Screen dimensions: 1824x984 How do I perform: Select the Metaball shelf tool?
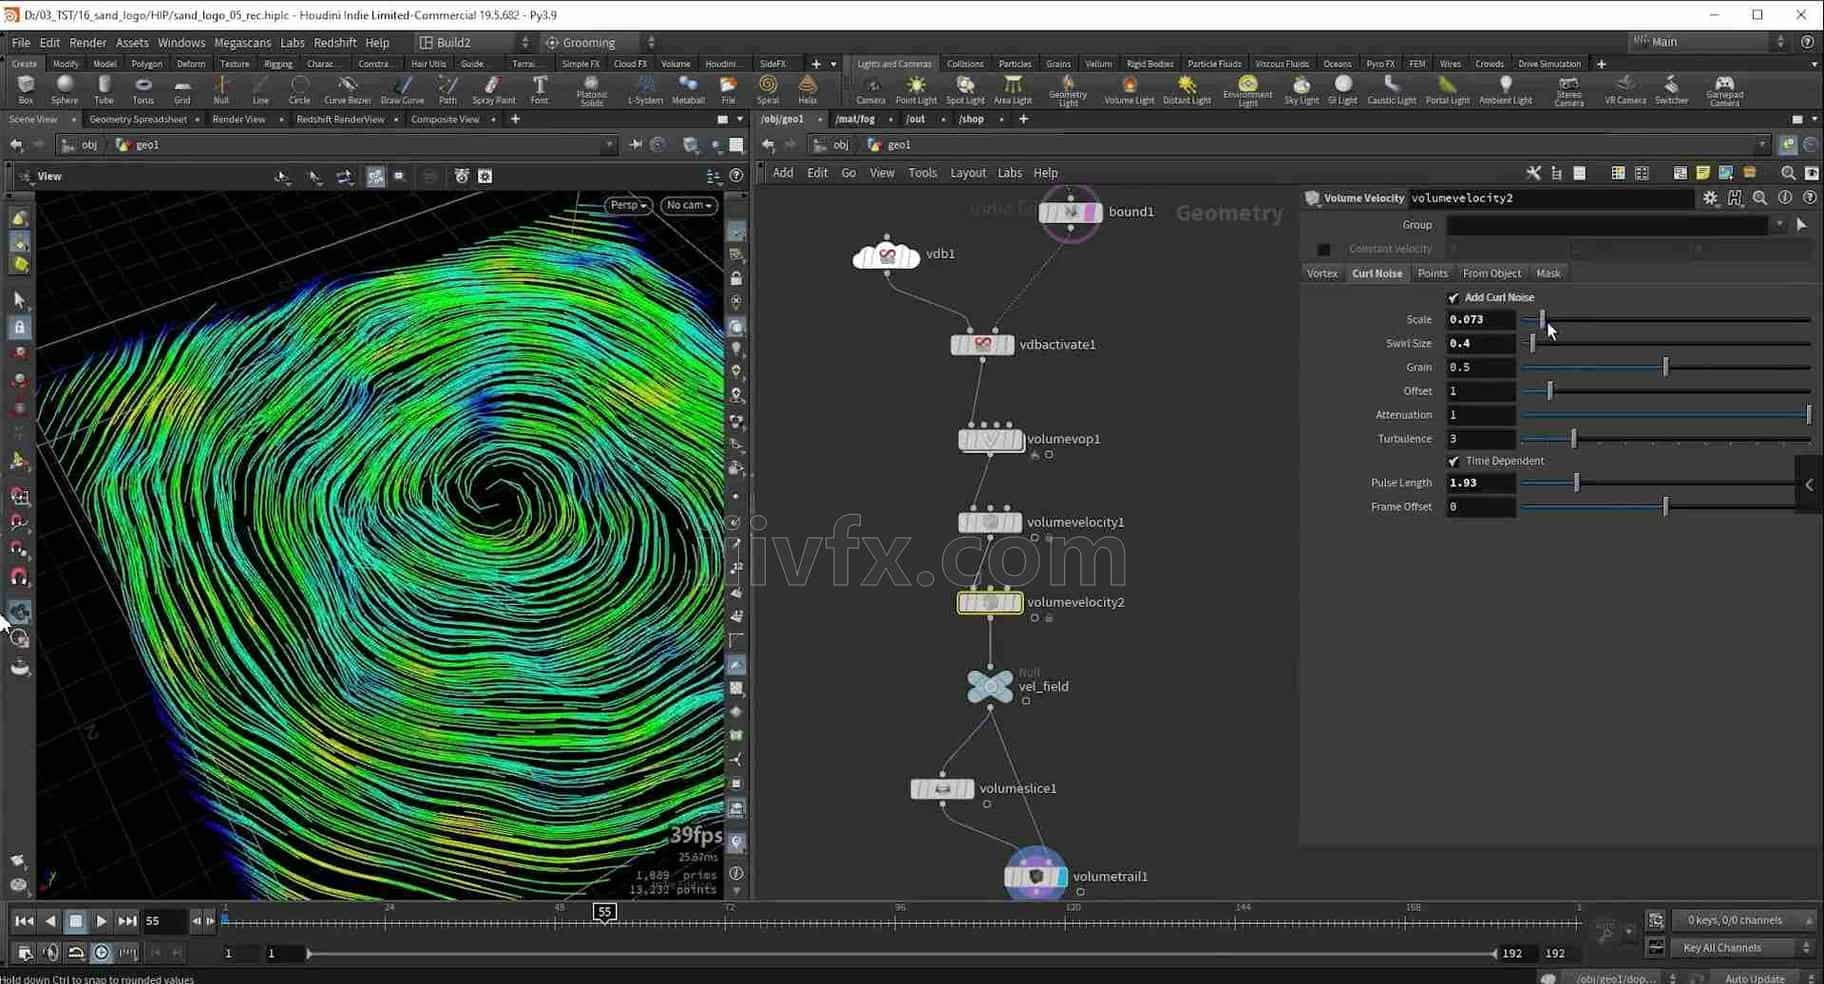688,89
